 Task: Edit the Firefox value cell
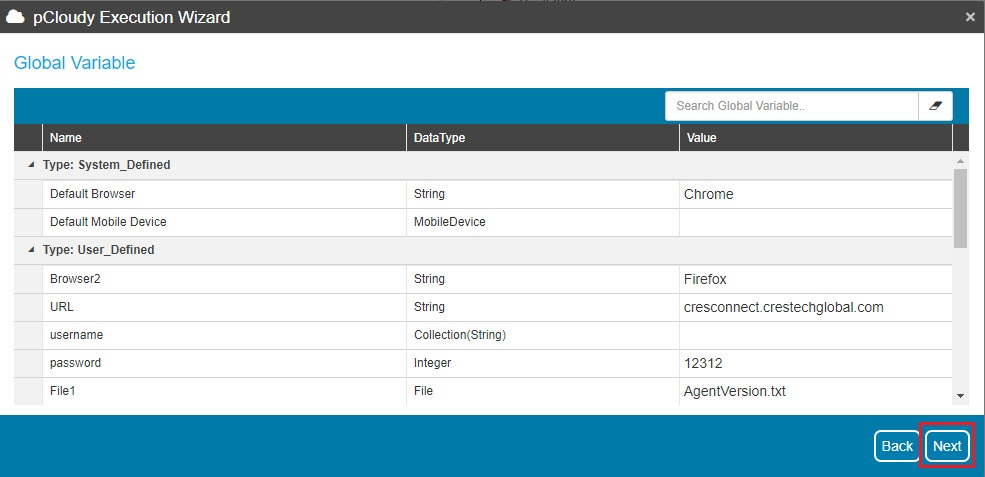[816, 279]
